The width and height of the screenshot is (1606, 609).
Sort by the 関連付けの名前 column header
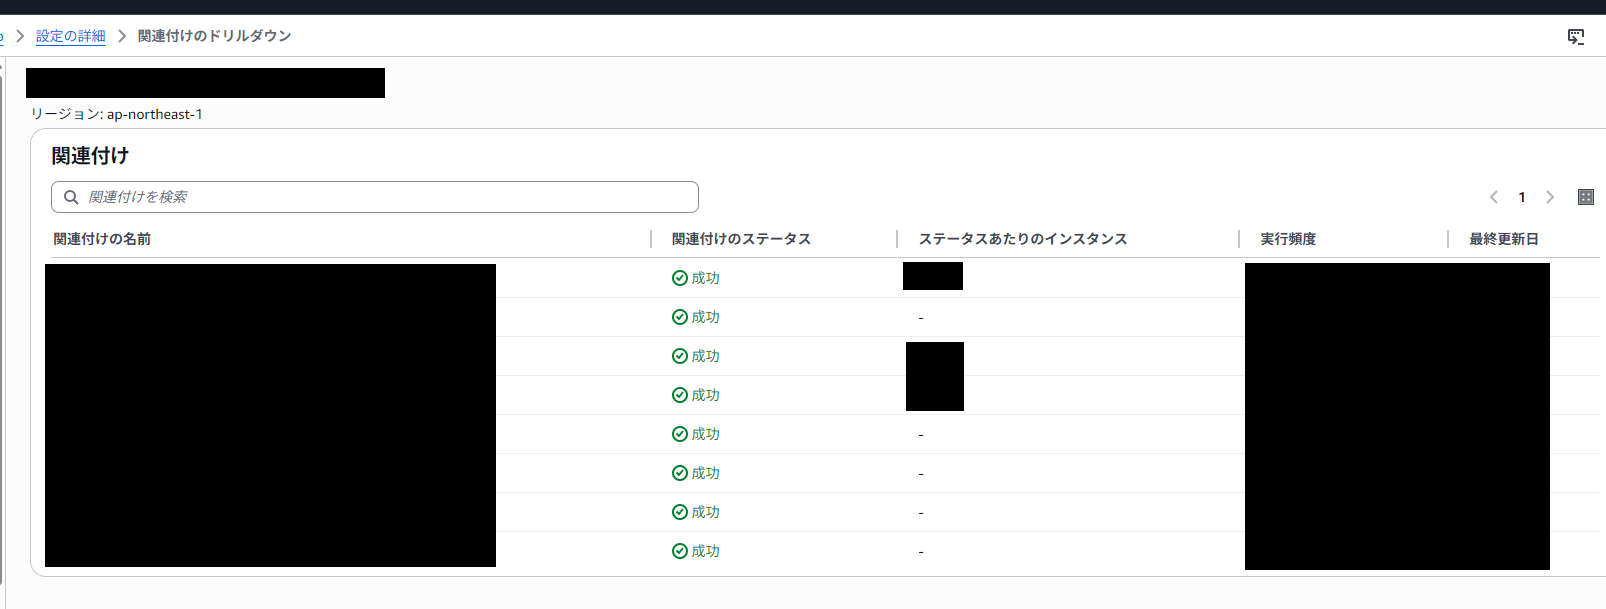pyautogui.click(x=102, y=239)
